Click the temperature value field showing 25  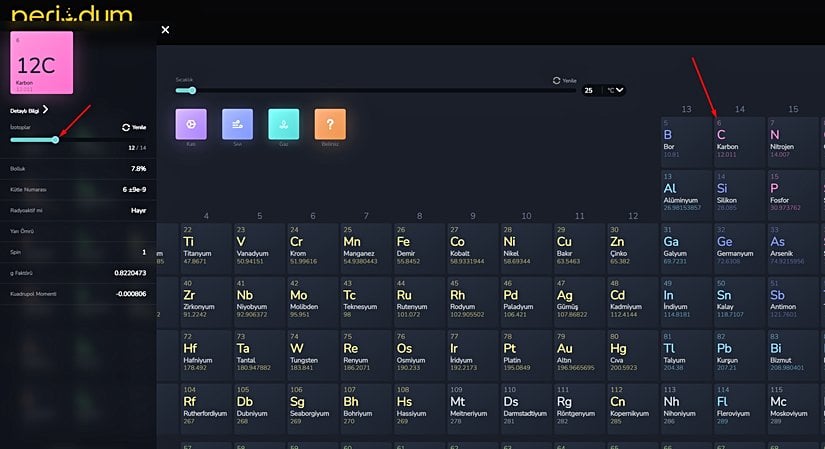590,90
